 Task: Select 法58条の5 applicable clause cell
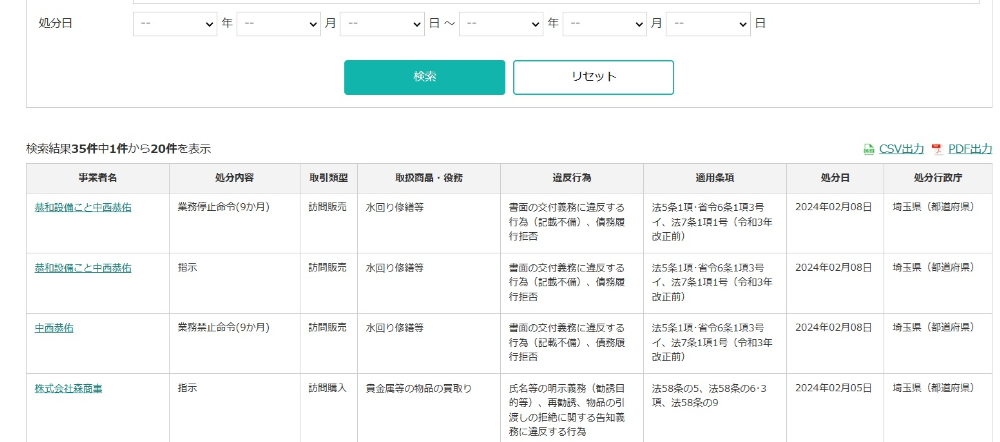coord(714,408)
